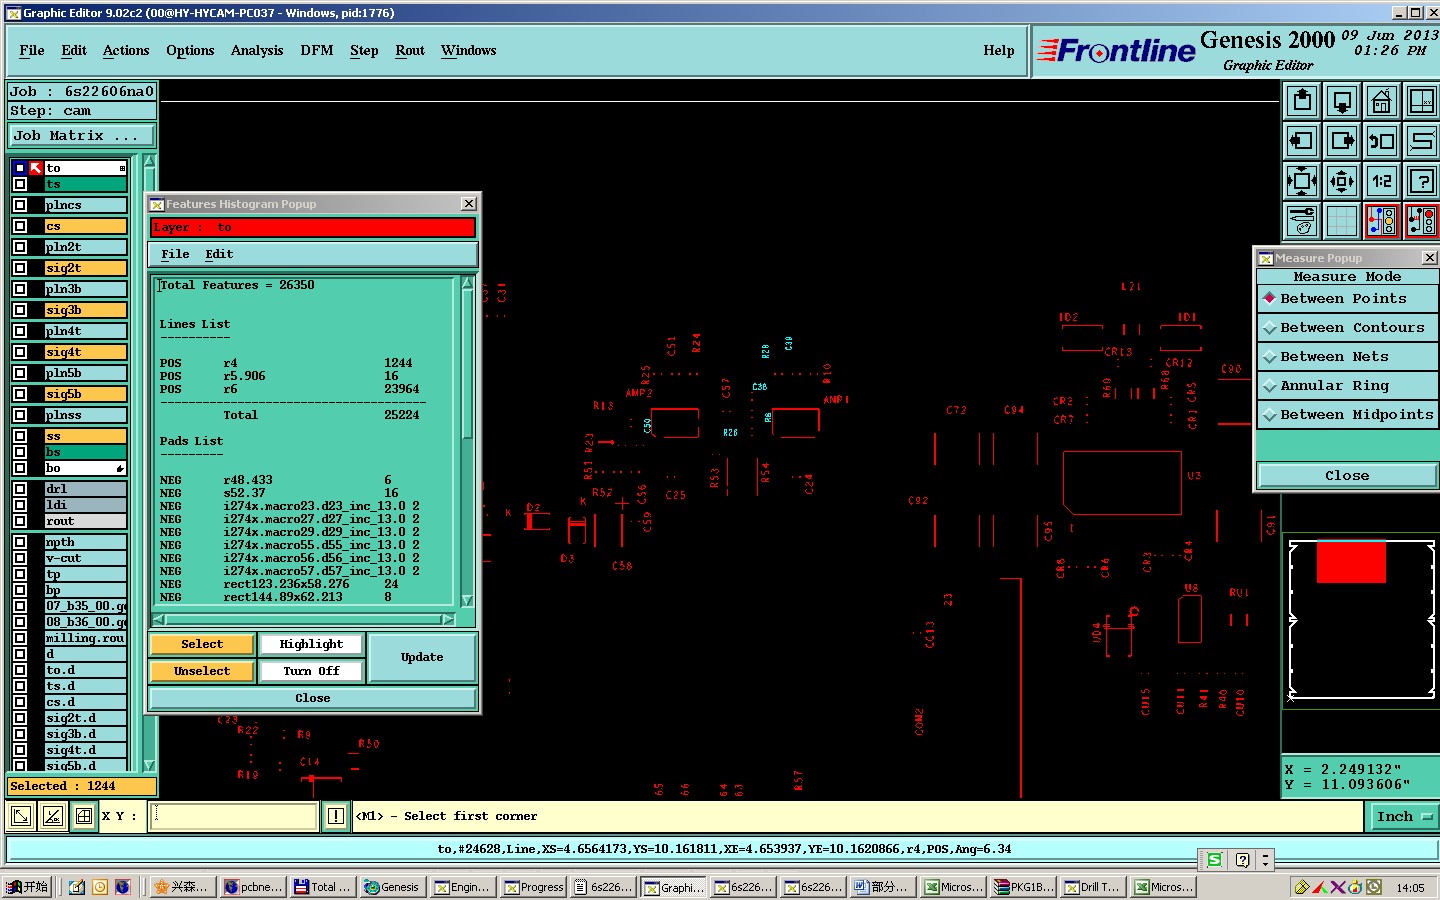Click the pan up view icon
1440x900 pixels.
pyautogui.click(x=1301, y=101)
